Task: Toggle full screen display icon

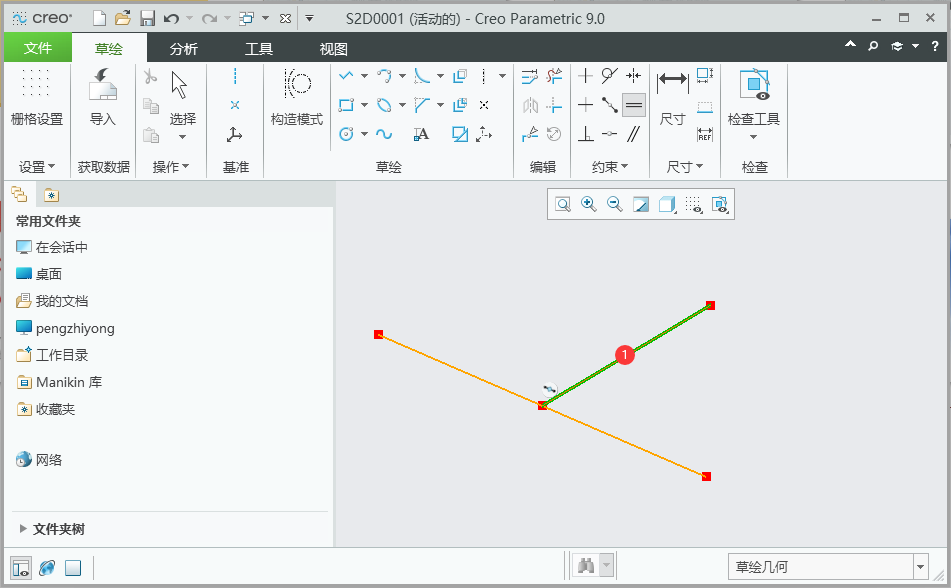Action: pos(73,568)
